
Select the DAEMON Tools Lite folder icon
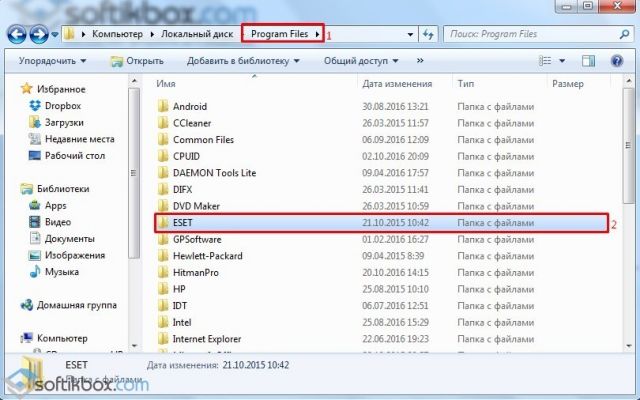[163, 173]
